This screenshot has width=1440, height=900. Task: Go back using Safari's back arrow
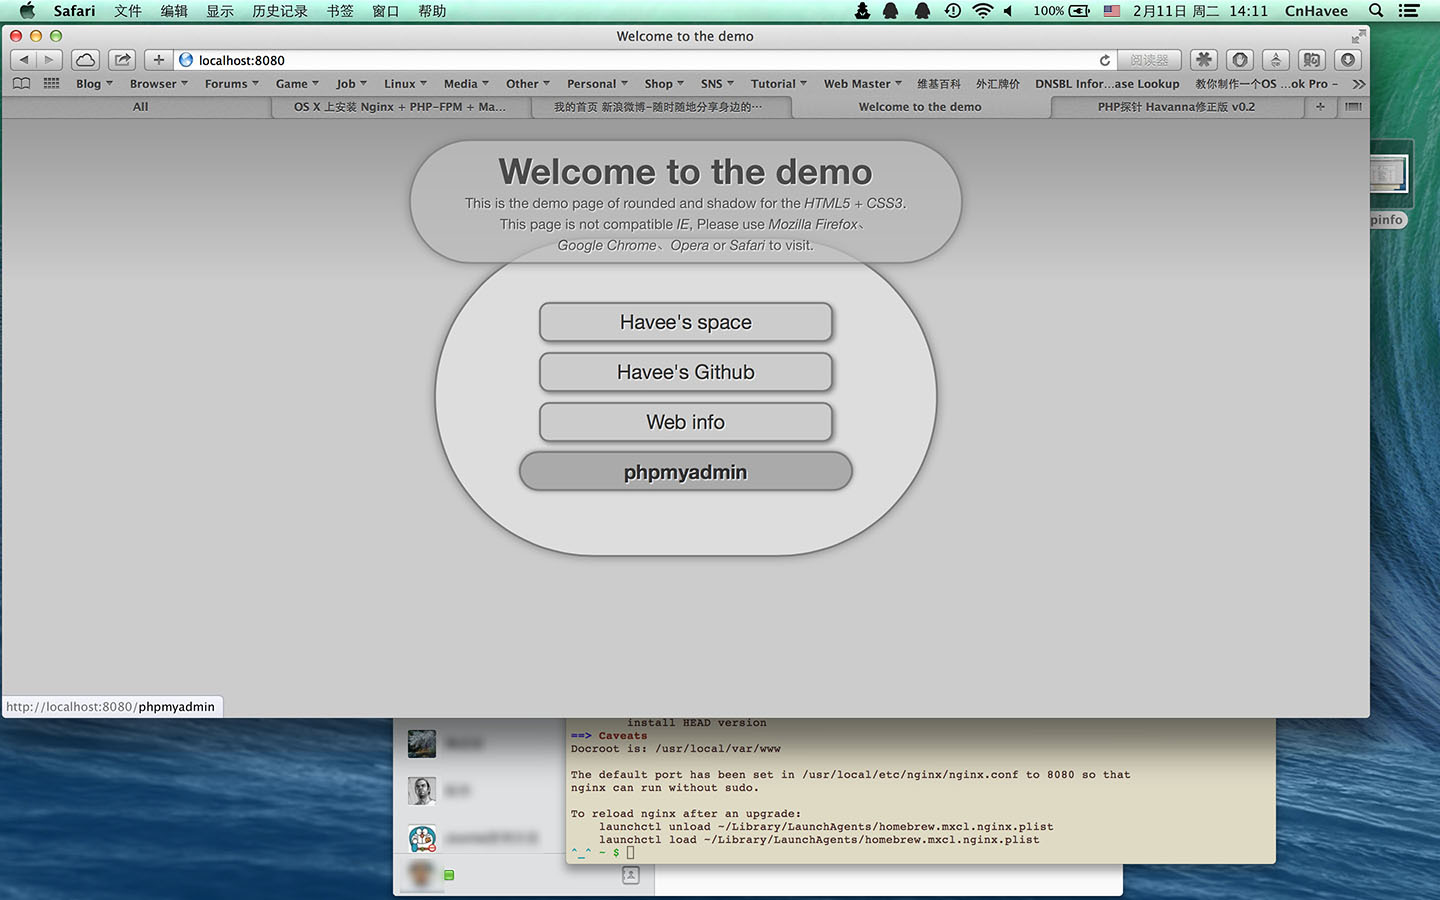coord(24,60)
